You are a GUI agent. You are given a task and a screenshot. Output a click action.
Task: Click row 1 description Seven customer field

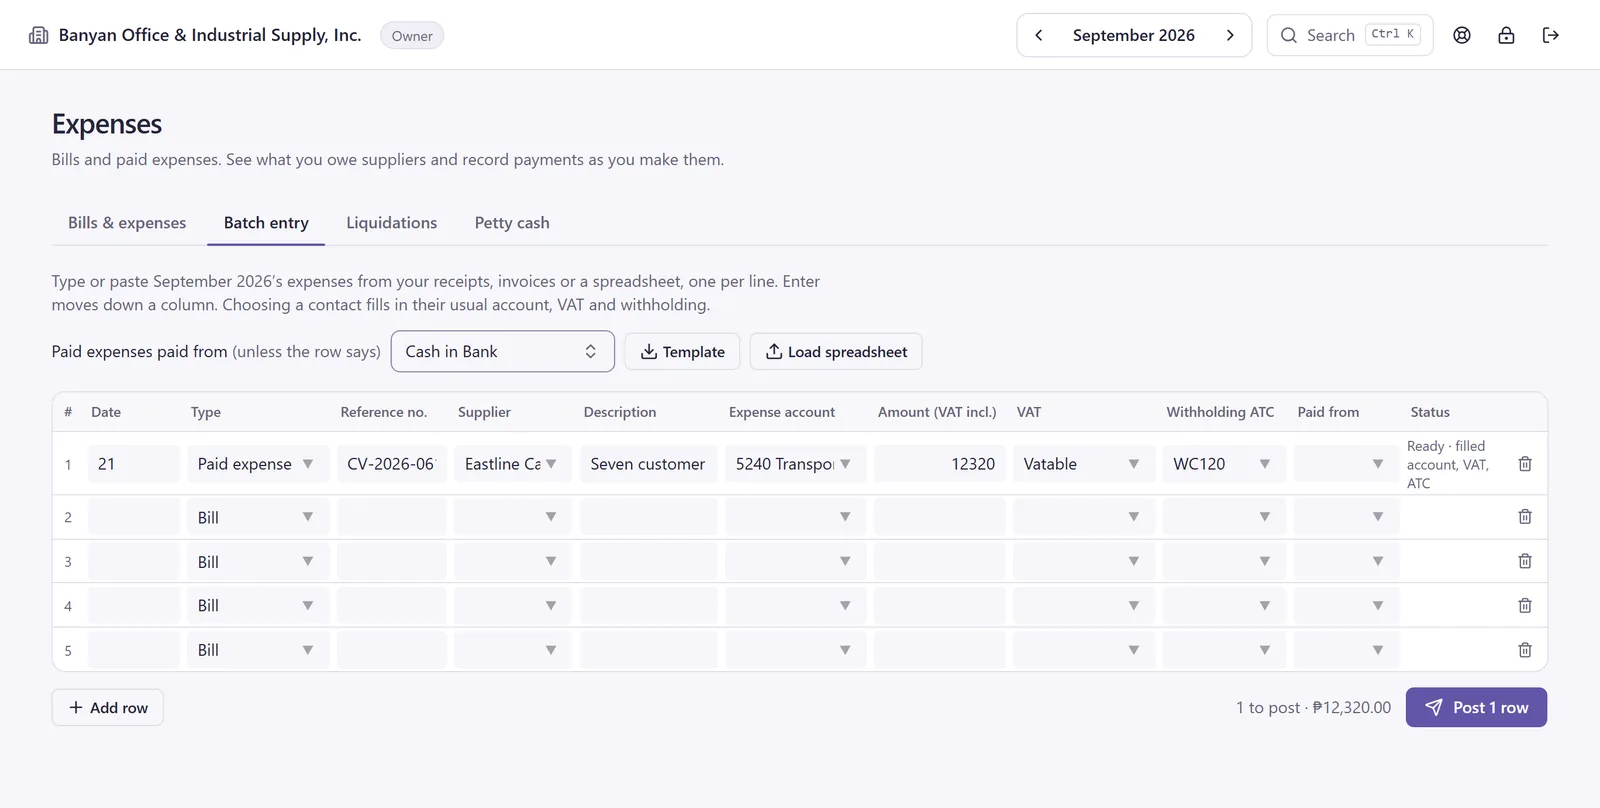[649, 464]
